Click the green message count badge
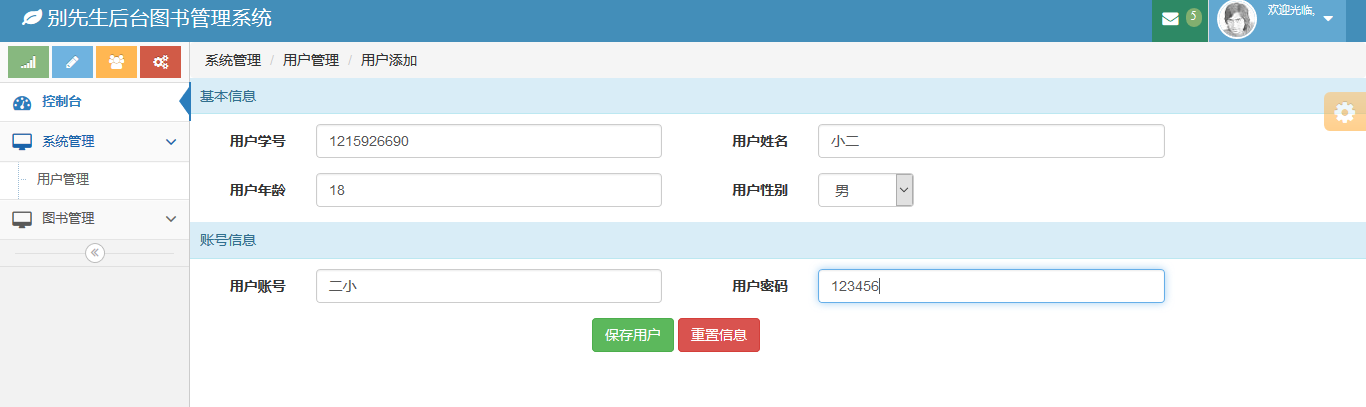 (1193, 17)
